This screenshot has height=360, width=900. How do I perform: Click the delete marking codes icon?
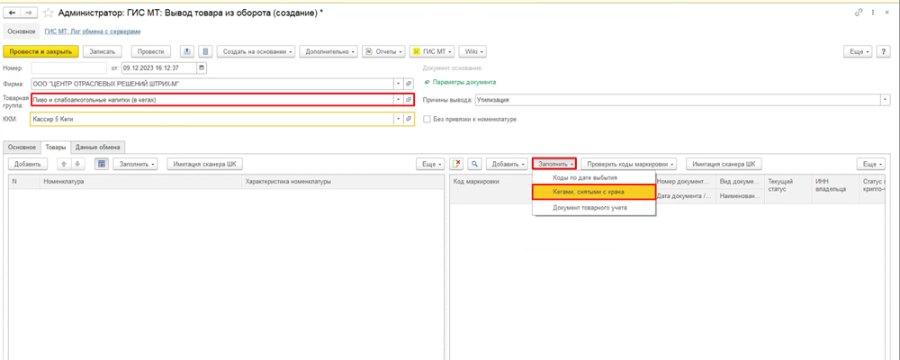point(457,164)
